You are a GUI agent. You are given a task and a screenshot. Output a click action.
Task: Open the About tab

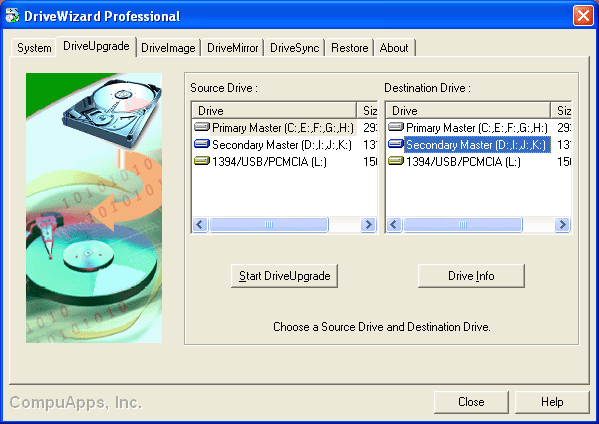coord(394,48)
